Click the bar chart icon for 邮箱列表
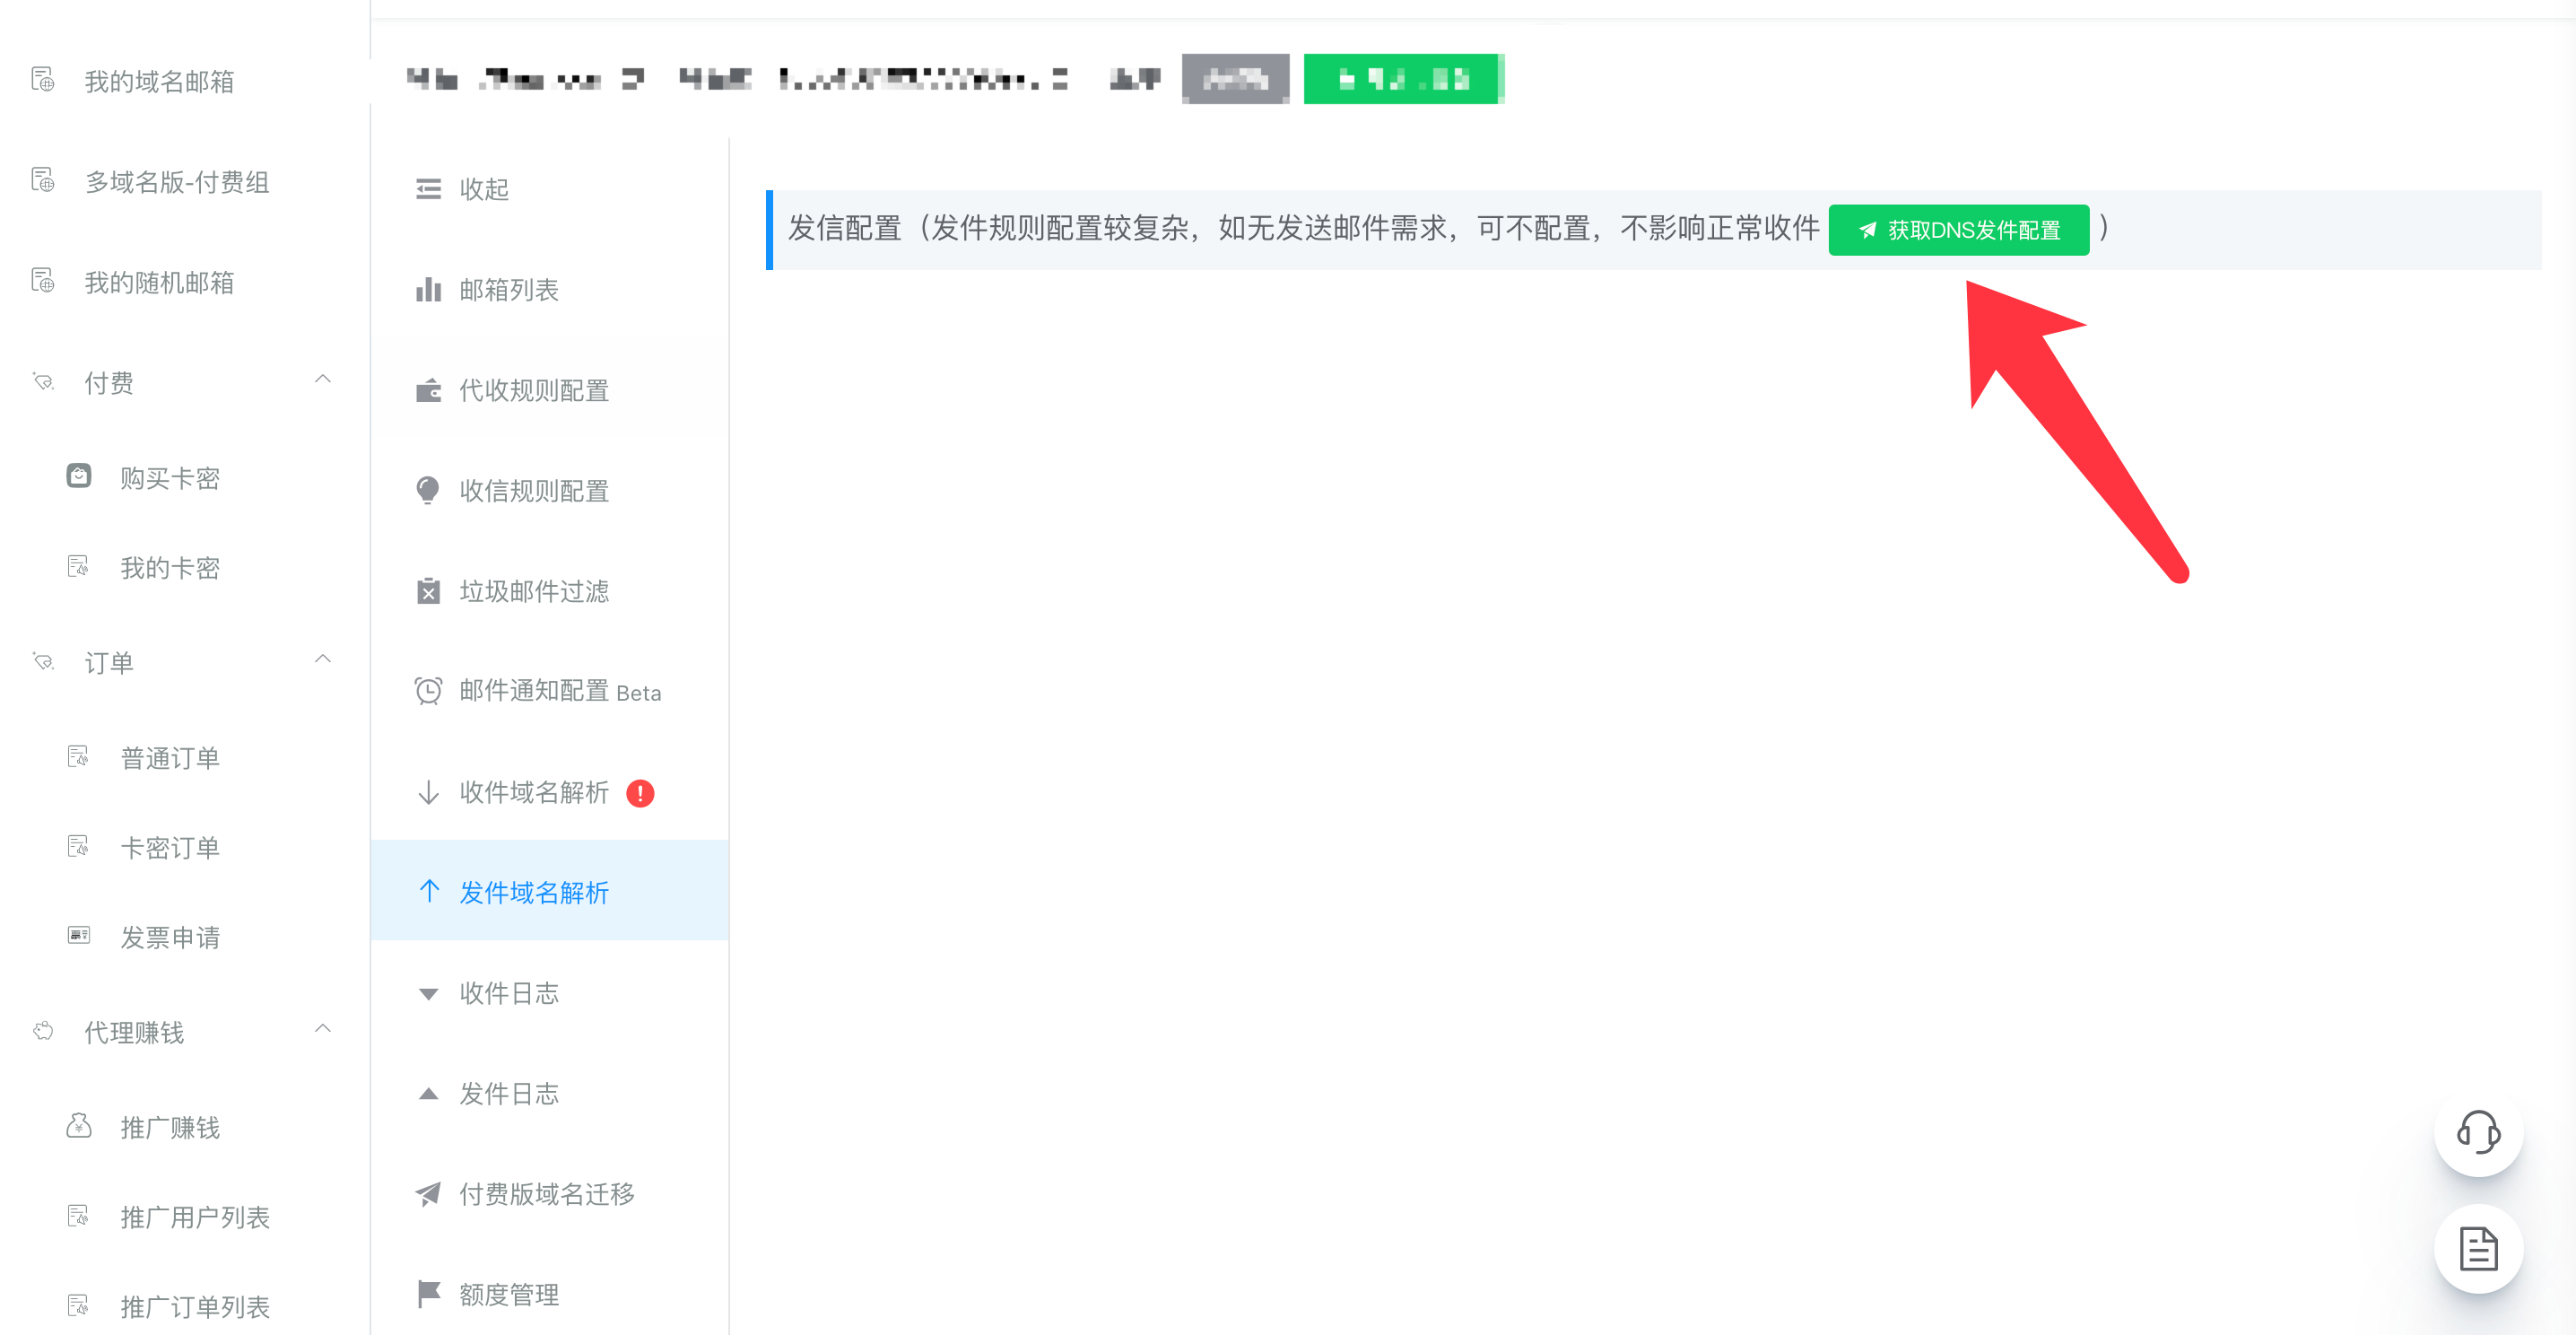 [428, 289]
